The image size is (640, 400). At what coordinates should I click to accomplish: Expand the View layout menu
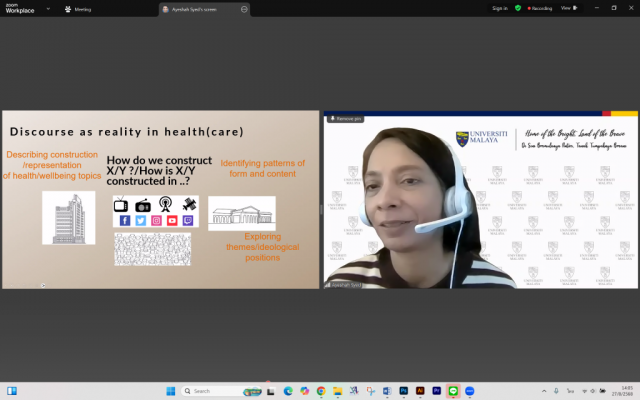(x=567, y=8)
